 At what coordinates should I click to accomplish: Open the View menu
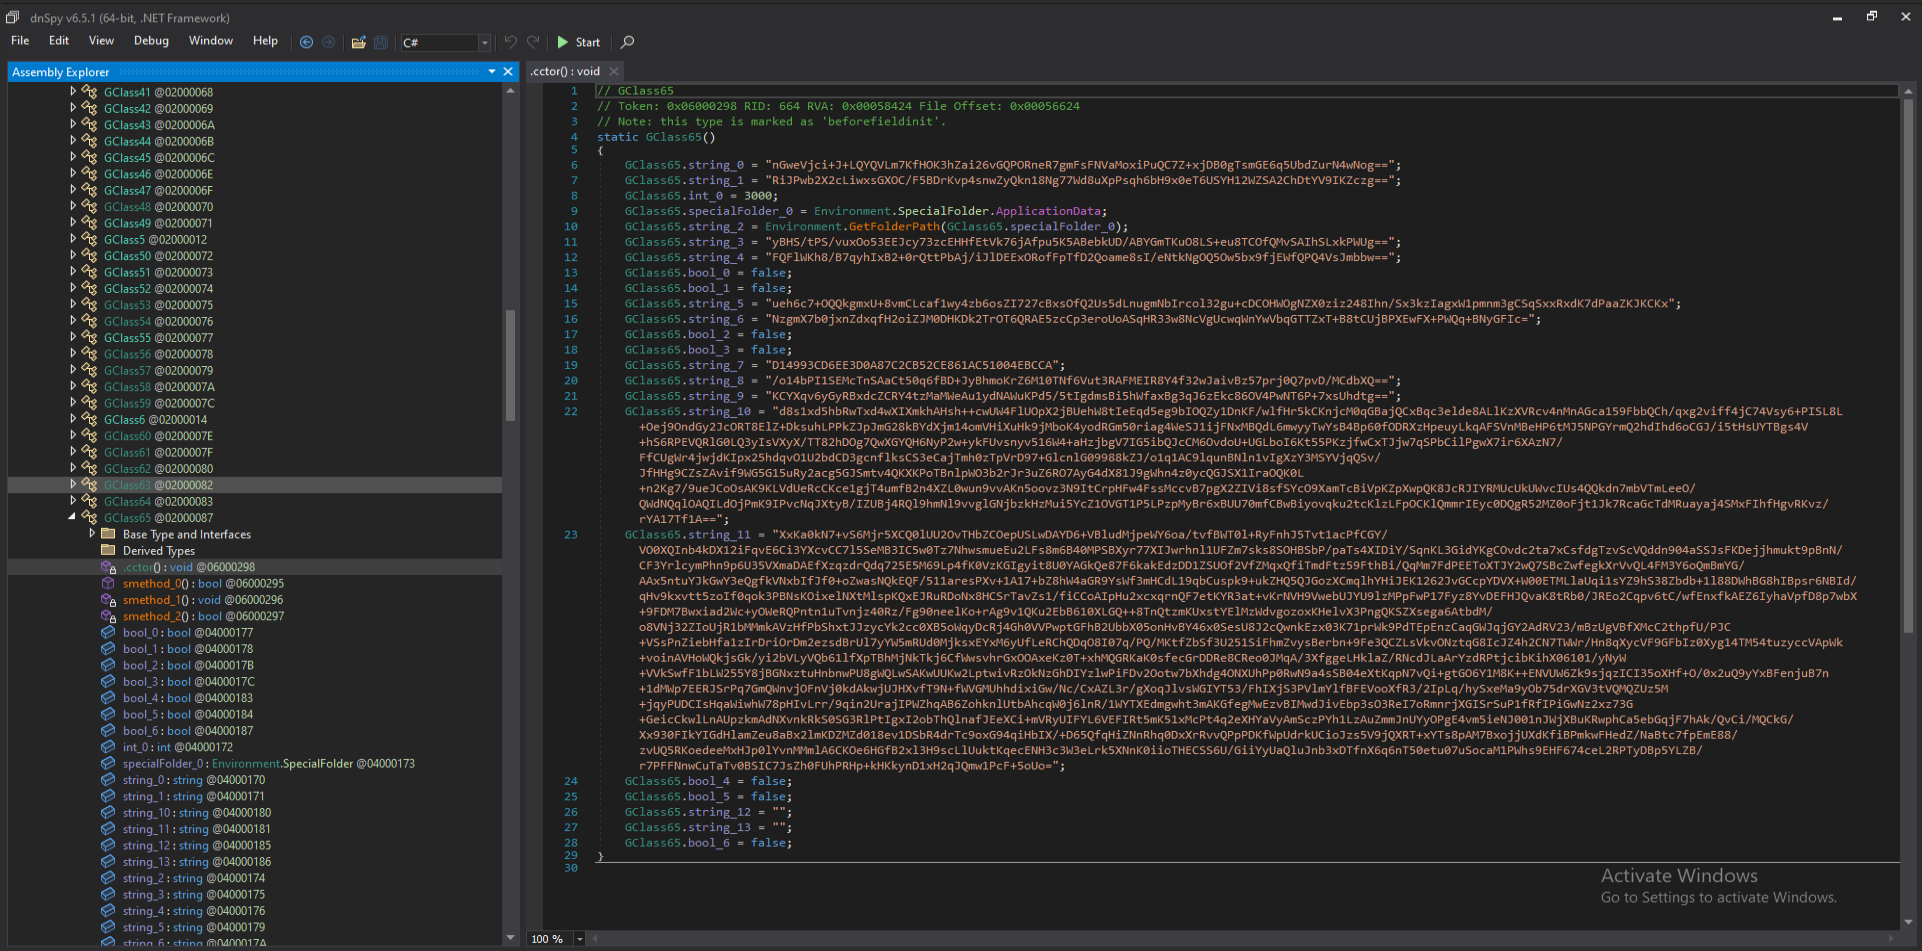[x=101, y=41]
